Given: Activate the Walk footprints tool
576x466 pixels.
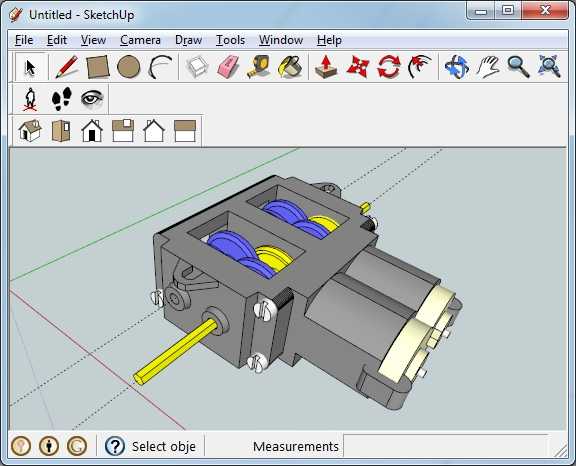Looking at the screenshot, I should 61,99.
